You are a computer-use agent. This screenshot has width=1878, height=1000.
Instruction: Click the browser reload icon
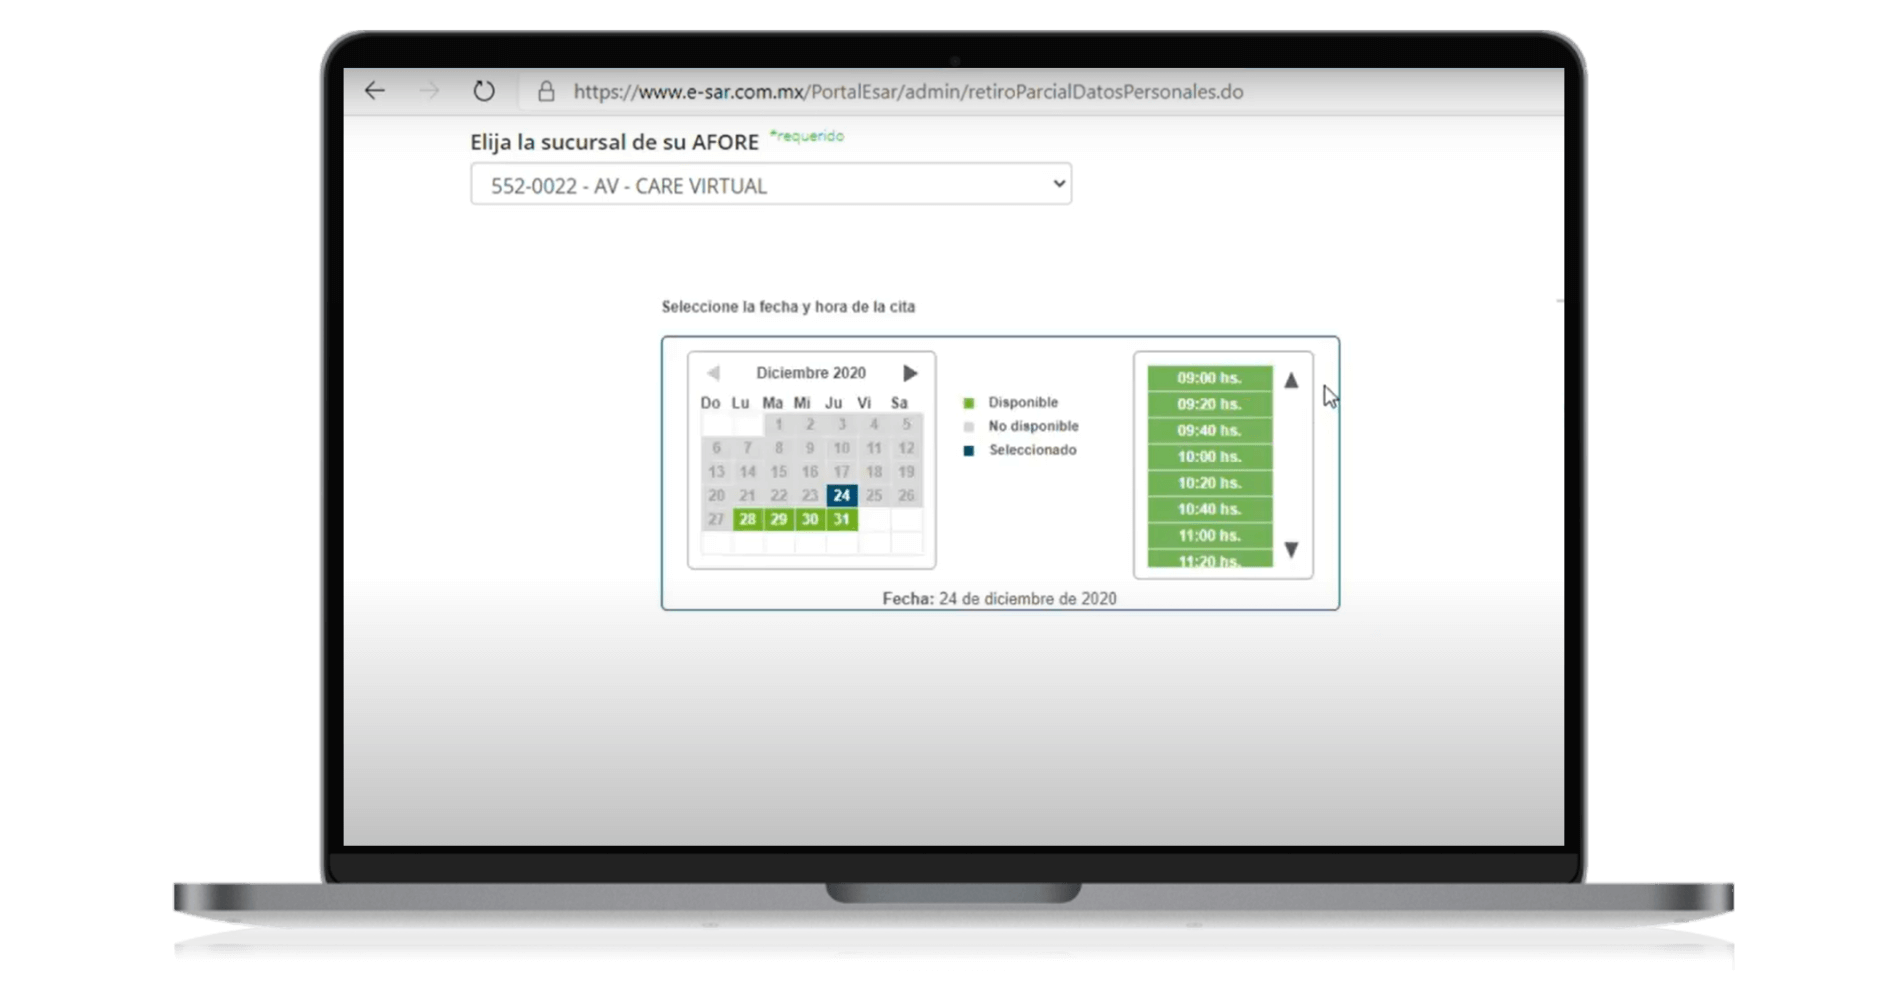(x=484, y=91)
